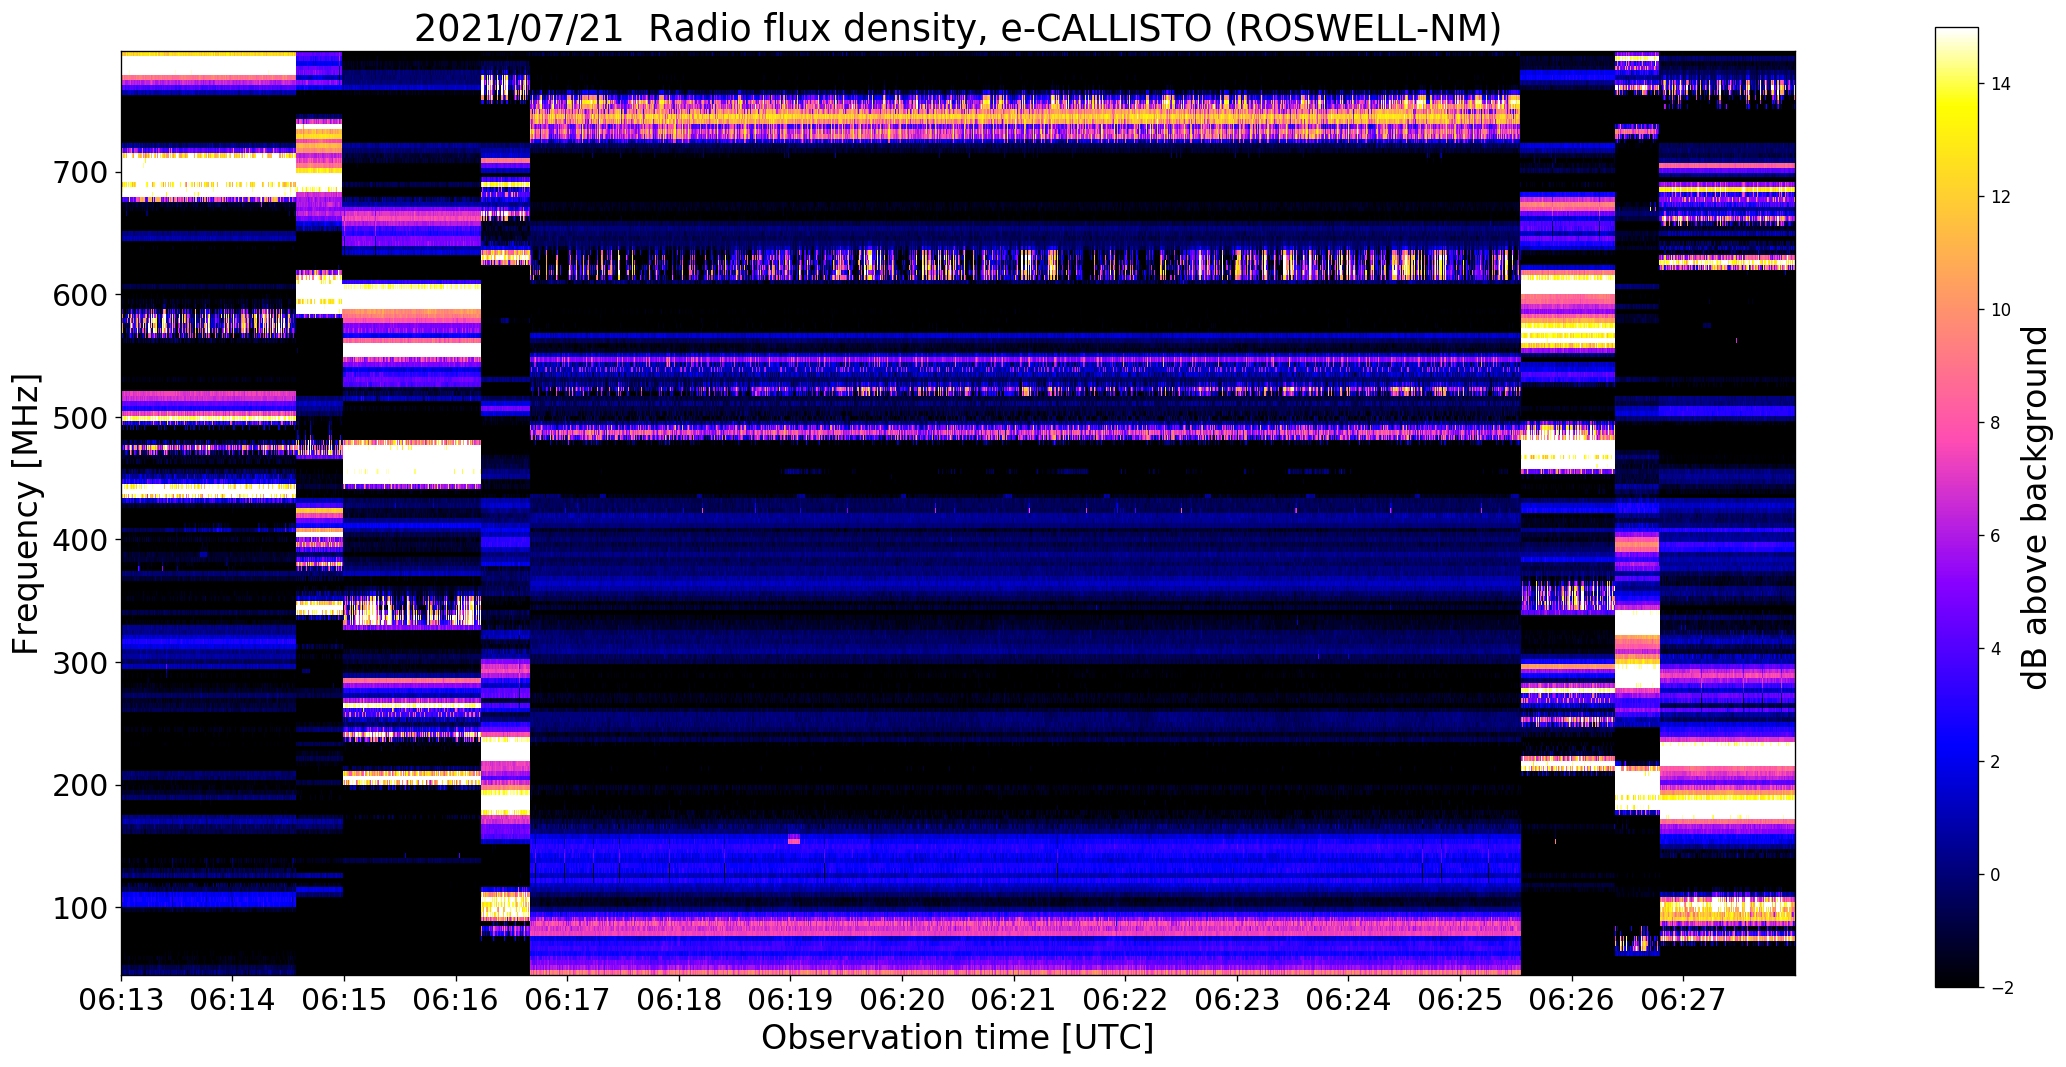Click the 06:16 time tick label
The image size is (2066, 1067).
pyautogui.click(x=456, y=997)
